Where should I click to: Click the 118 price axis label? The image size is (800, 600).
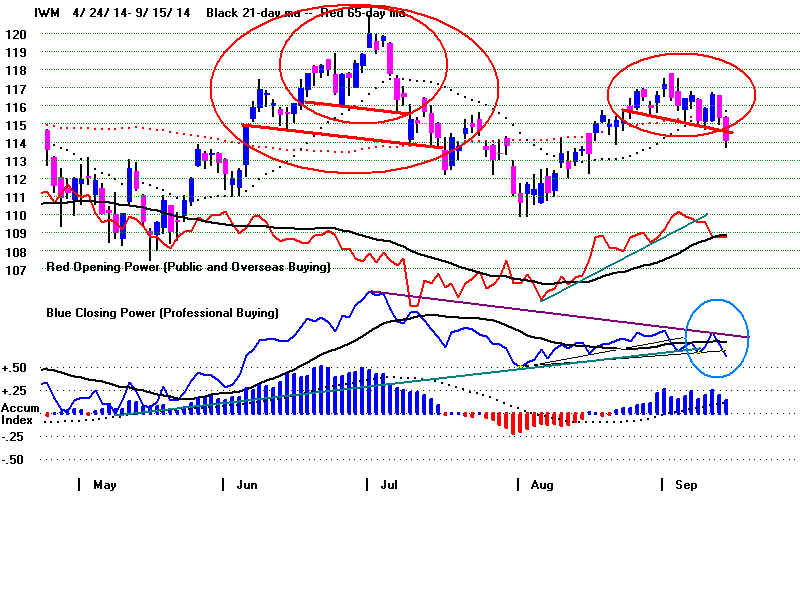pos(15,70)
